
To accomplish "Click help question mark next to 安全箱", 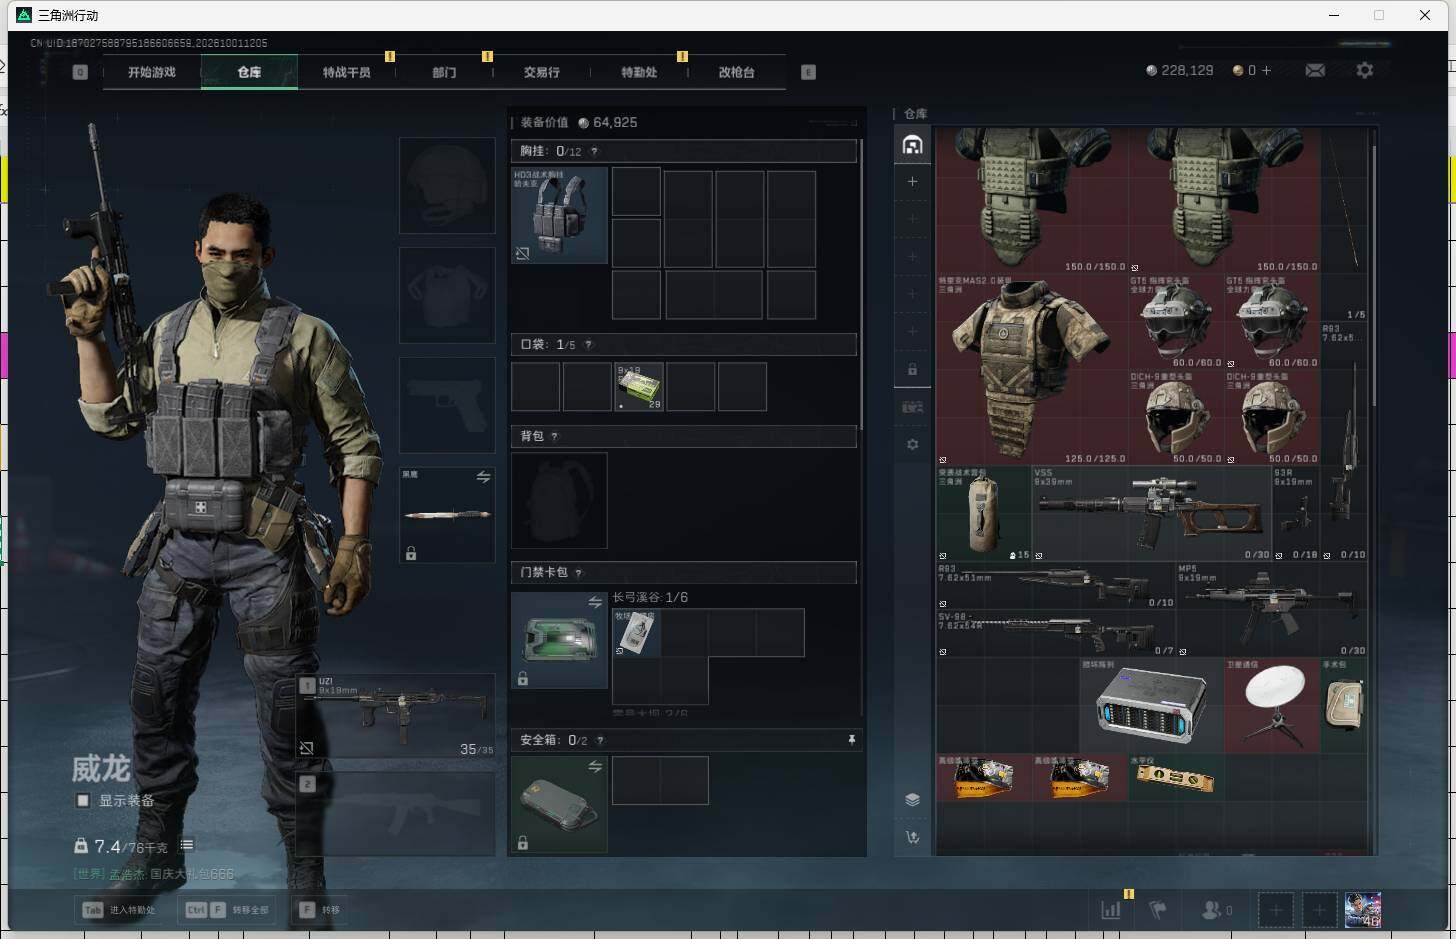I will 600,740.
